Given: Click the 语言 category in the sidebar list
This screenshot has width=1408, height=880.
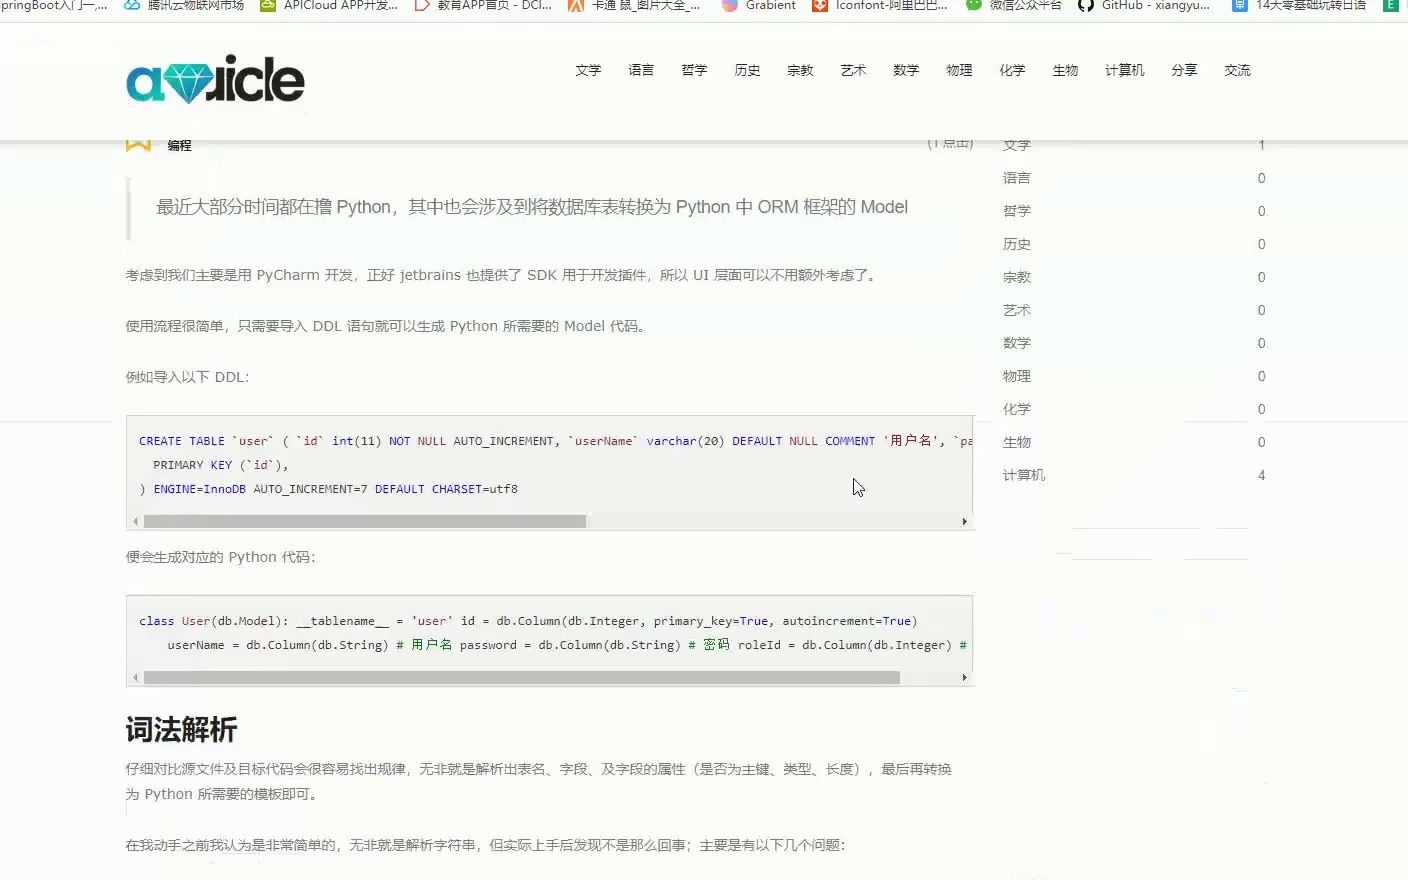Looking at the screenshot, I should click(x=1016, y=178).
